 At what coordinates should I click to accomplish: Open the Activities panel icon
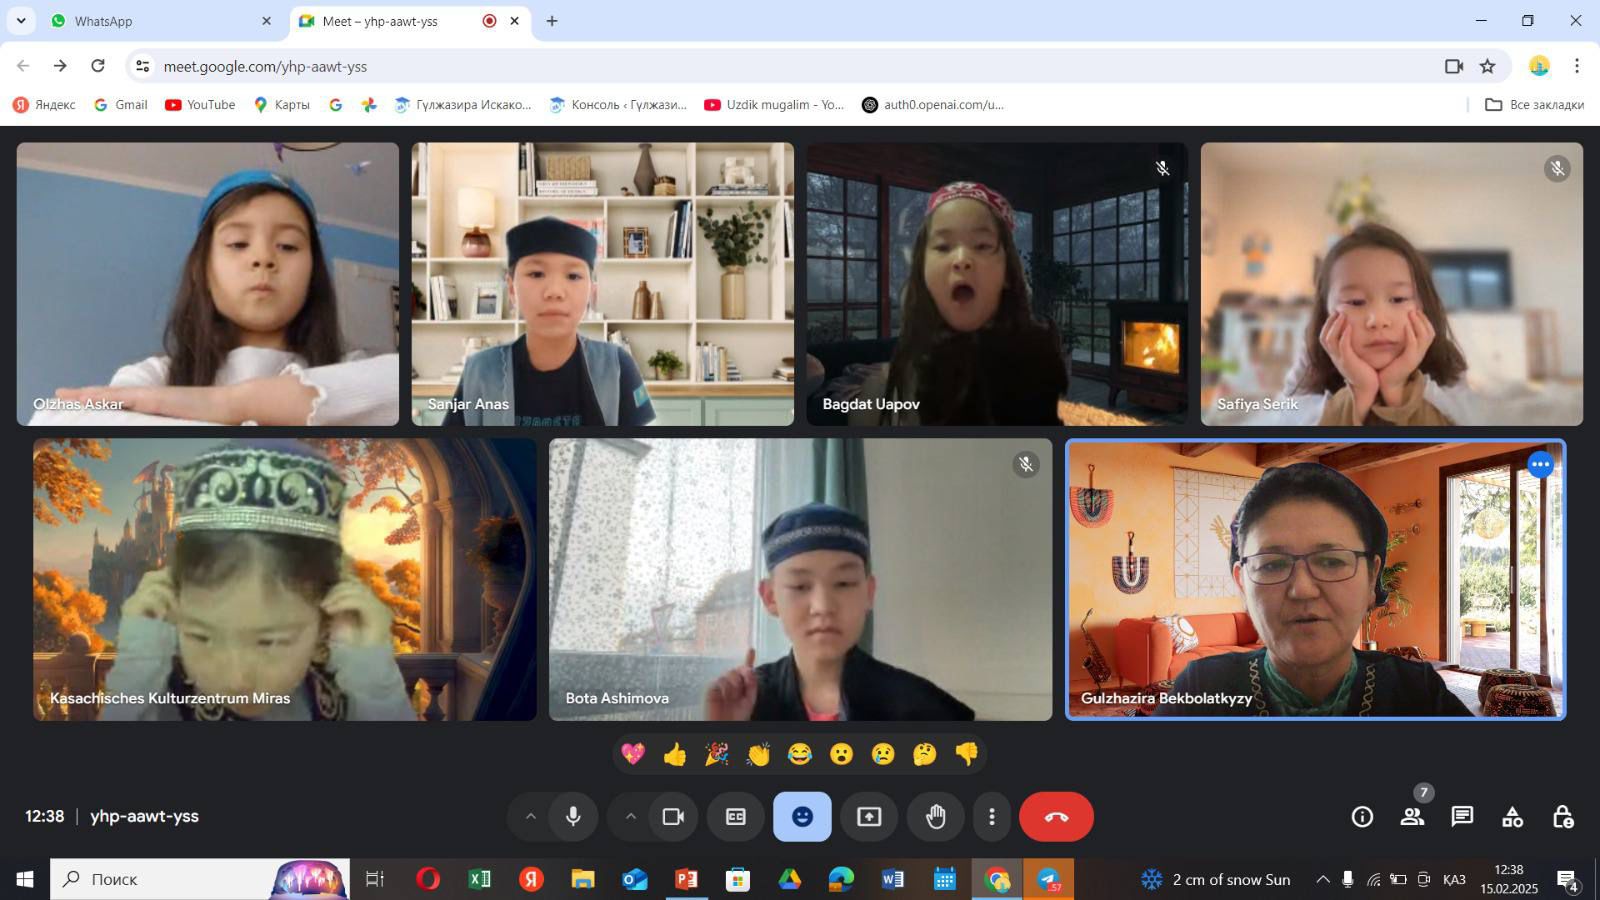tap(1512, 817)
